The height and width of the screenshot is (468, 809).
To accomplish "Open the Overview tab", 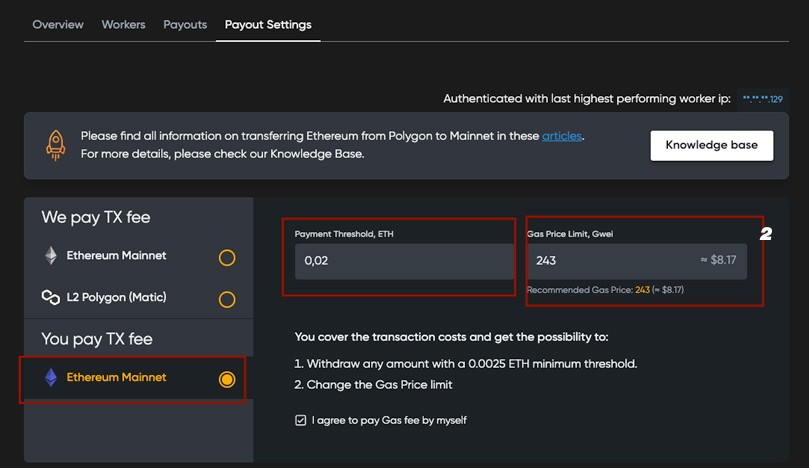I will point(58,24).
